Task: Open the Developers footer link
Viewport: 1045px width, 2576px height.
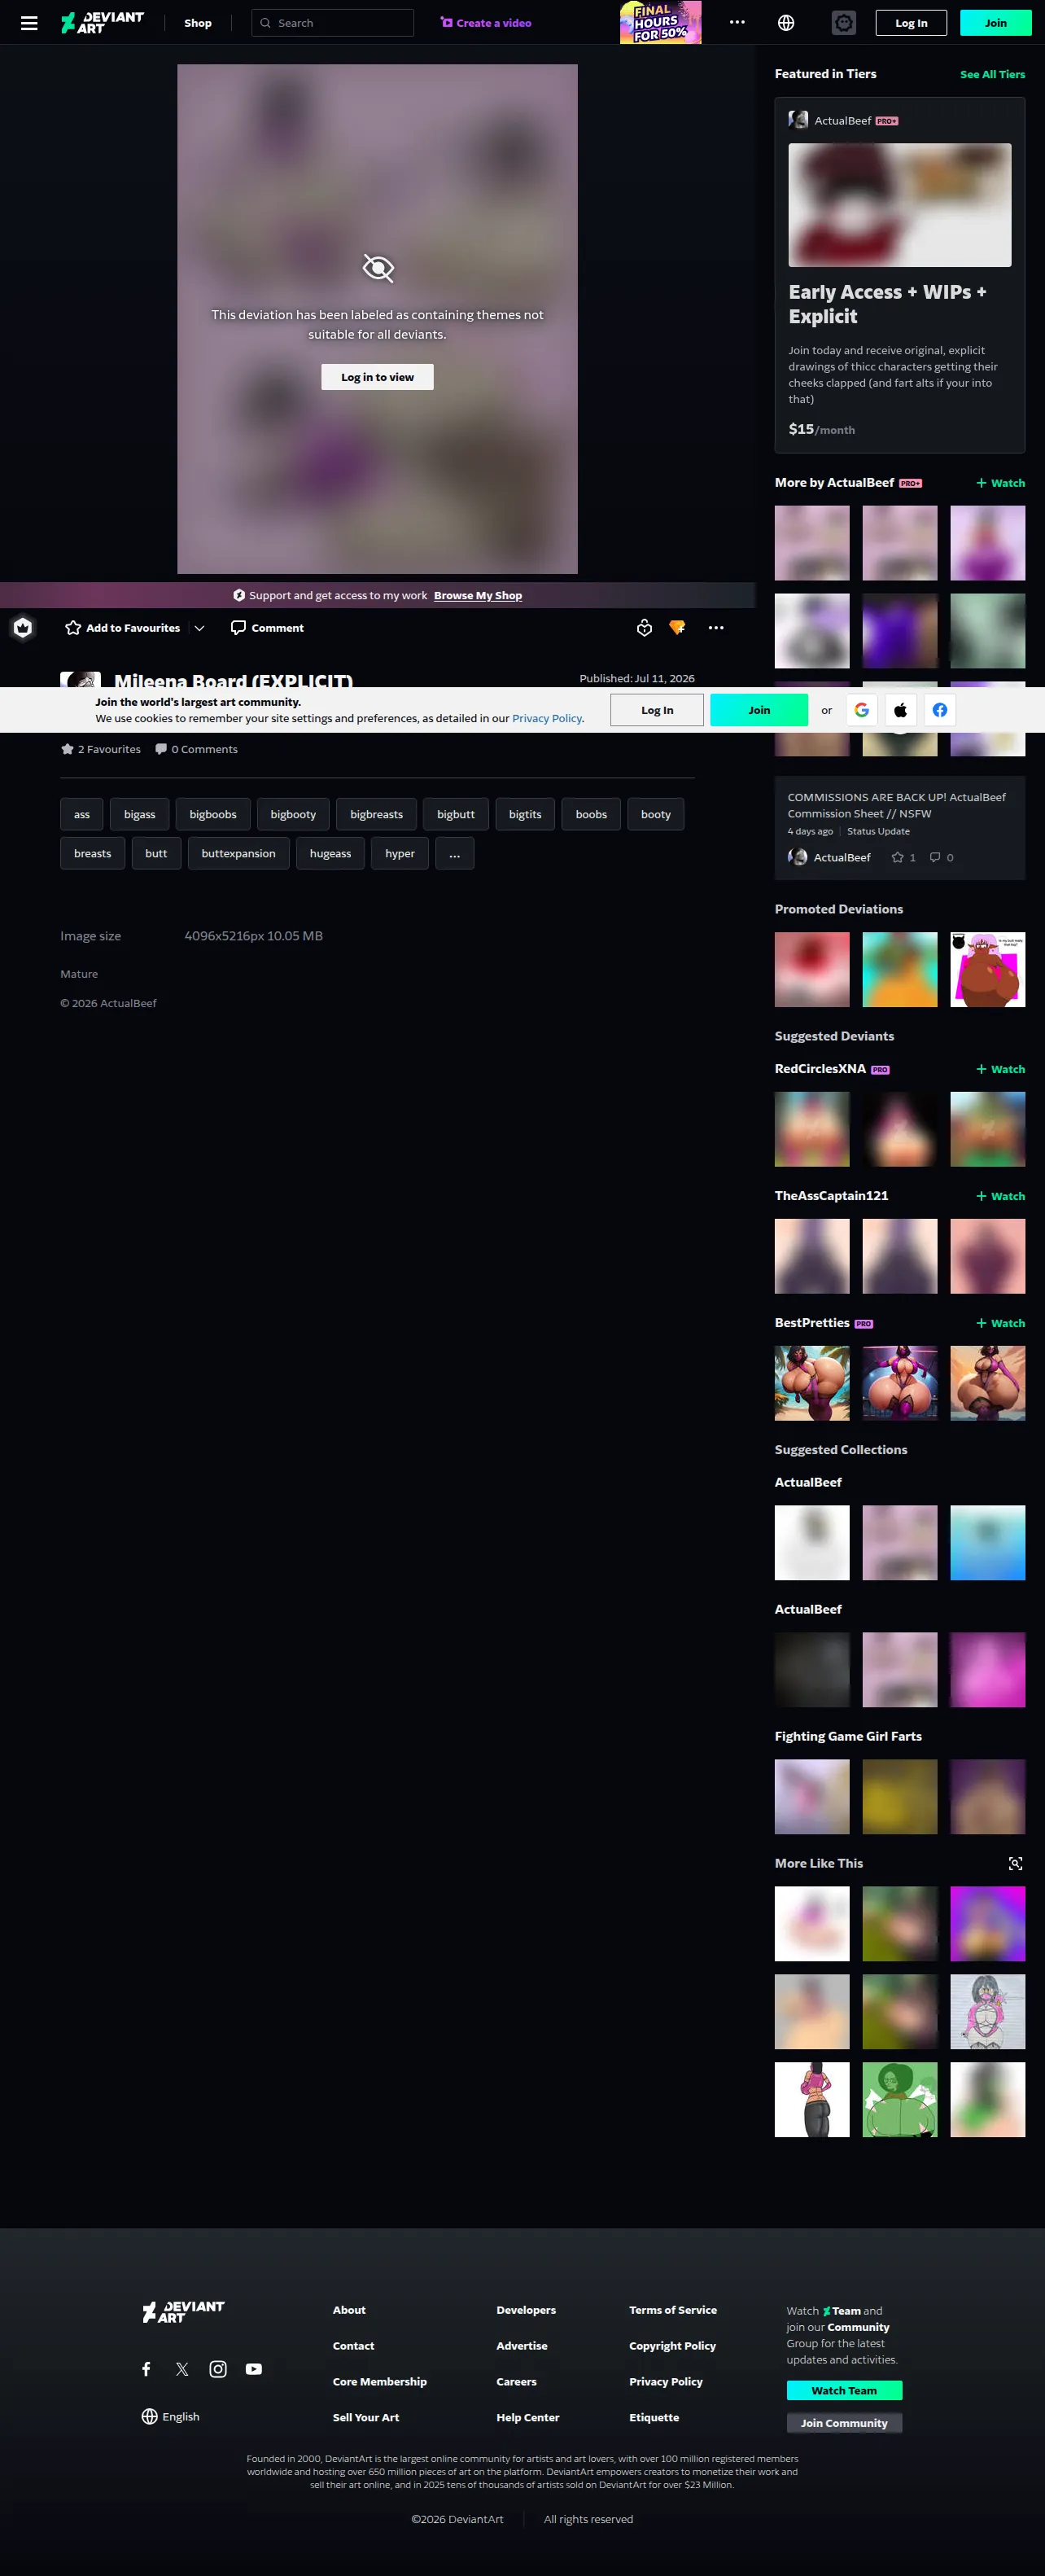Action: coord(526,2310)
